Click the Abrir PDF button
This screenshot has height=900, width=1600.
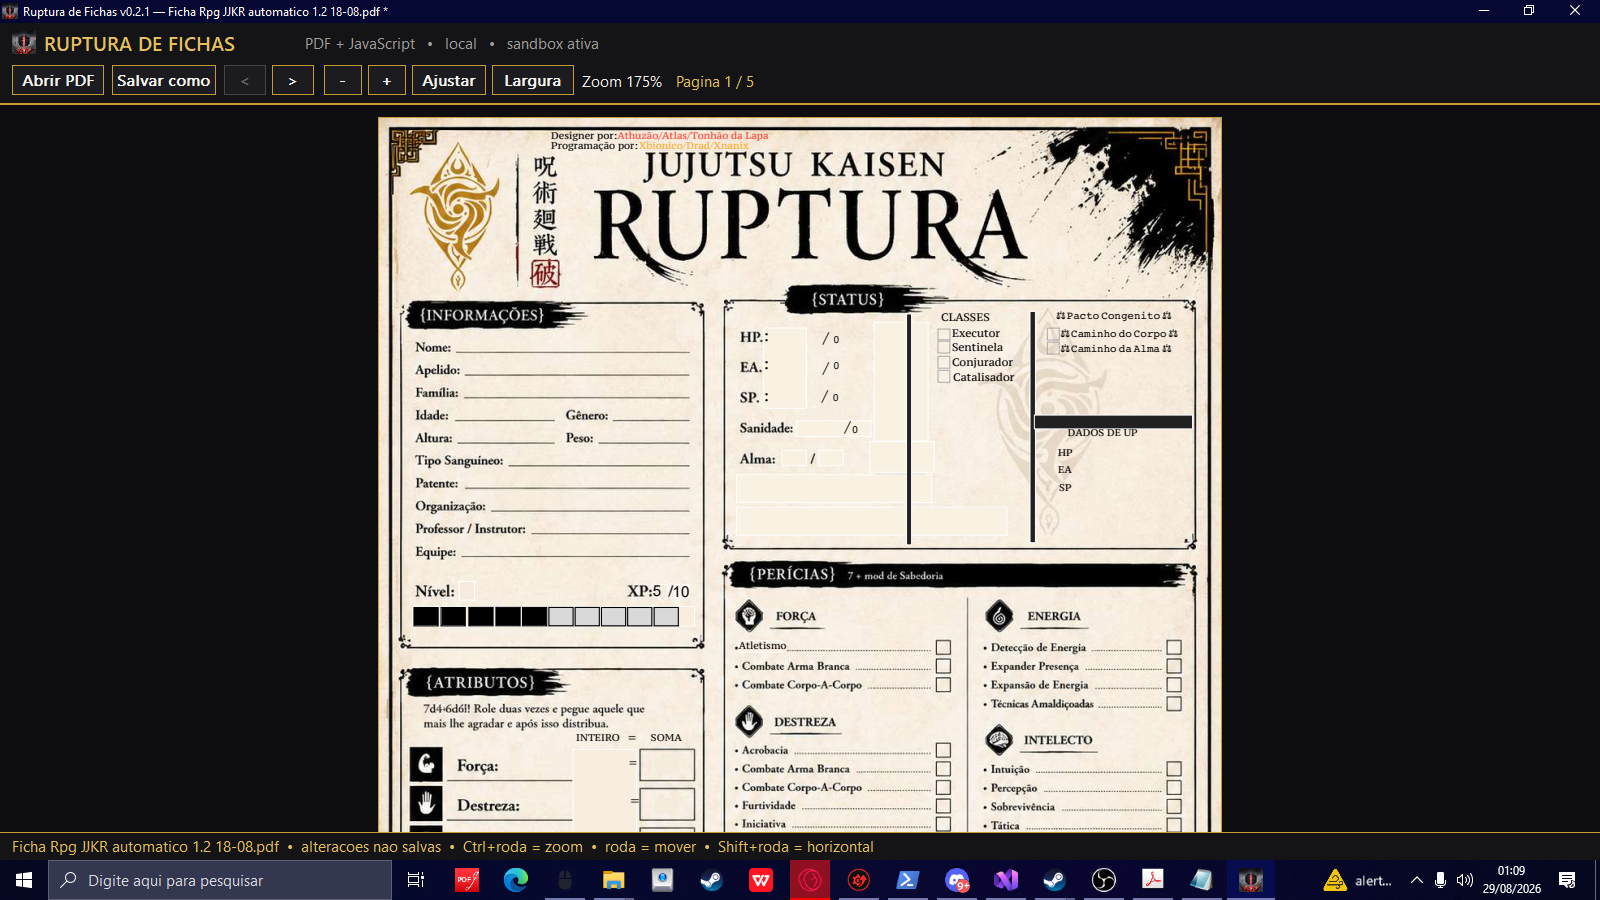pos(58,80)
